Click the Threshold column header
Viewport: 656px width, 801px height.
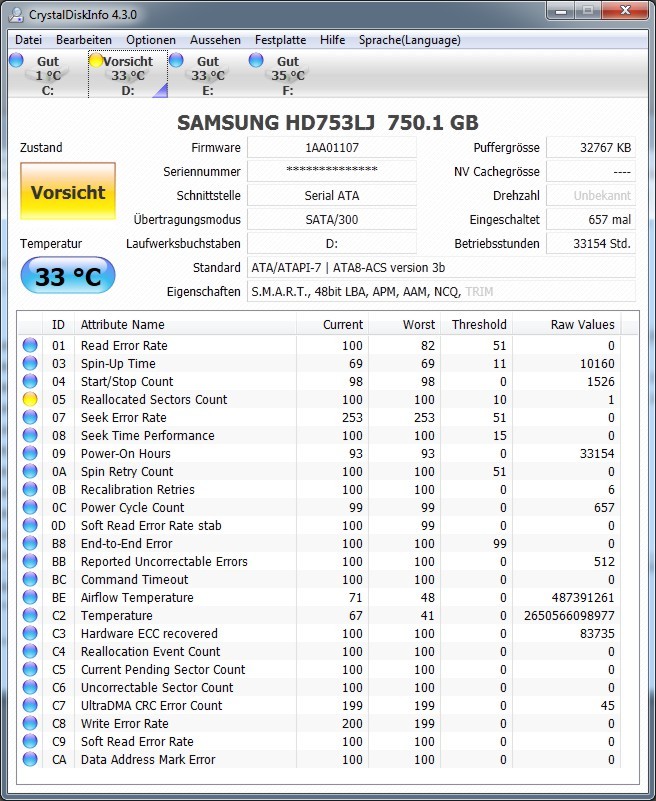click(x=477, y=324)
